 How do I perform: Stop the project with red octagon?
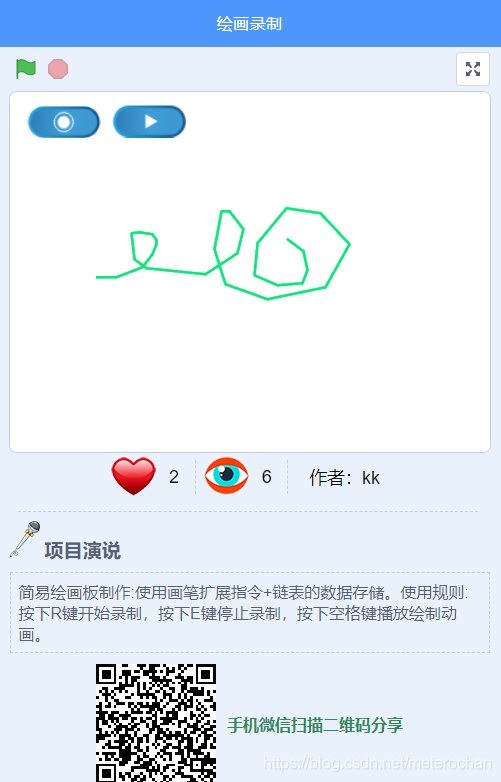pyautogui.click(x=58, y=69)
